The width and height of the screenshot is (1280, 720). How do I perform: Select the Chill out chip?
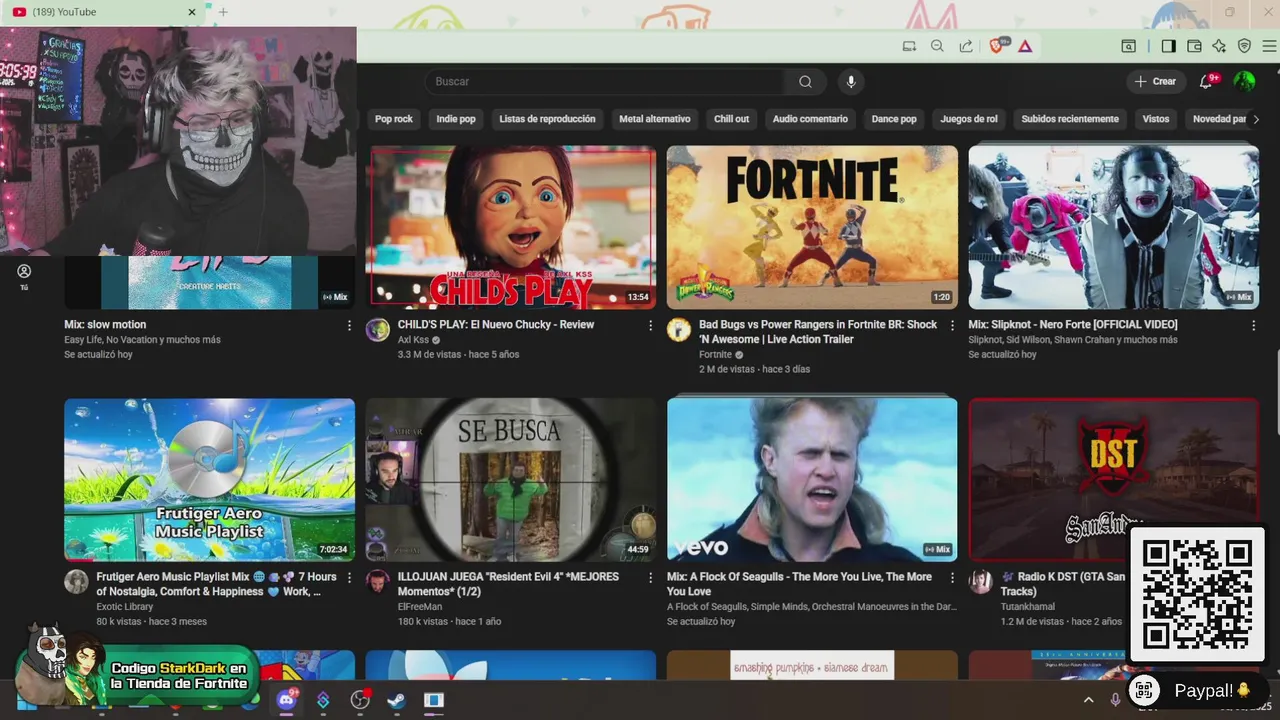[731, 119]
